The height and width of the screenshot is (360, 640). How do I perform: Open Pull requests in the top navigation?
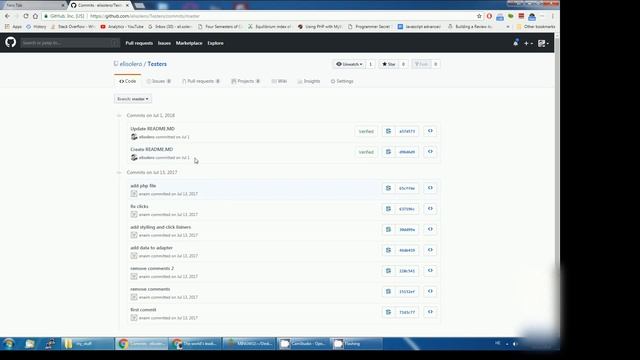139,43
